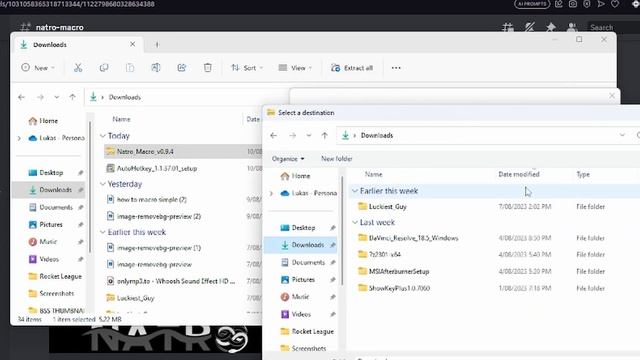Open the New dropdown in Explorer

38,68
